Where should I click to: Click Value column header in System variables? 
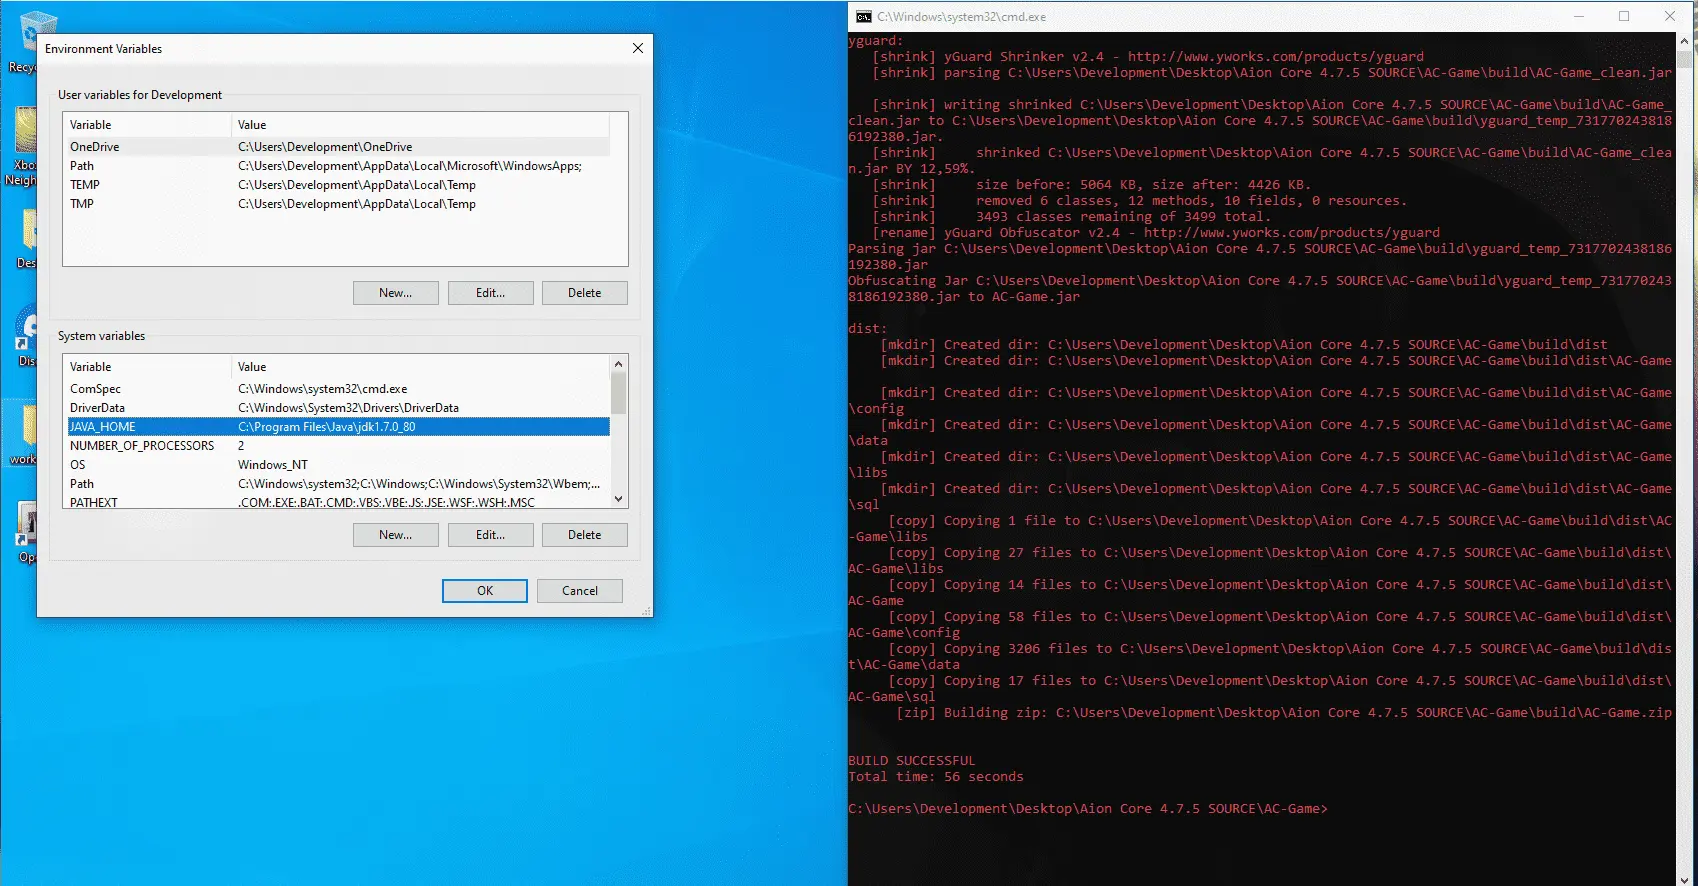(x=420, y=367)
